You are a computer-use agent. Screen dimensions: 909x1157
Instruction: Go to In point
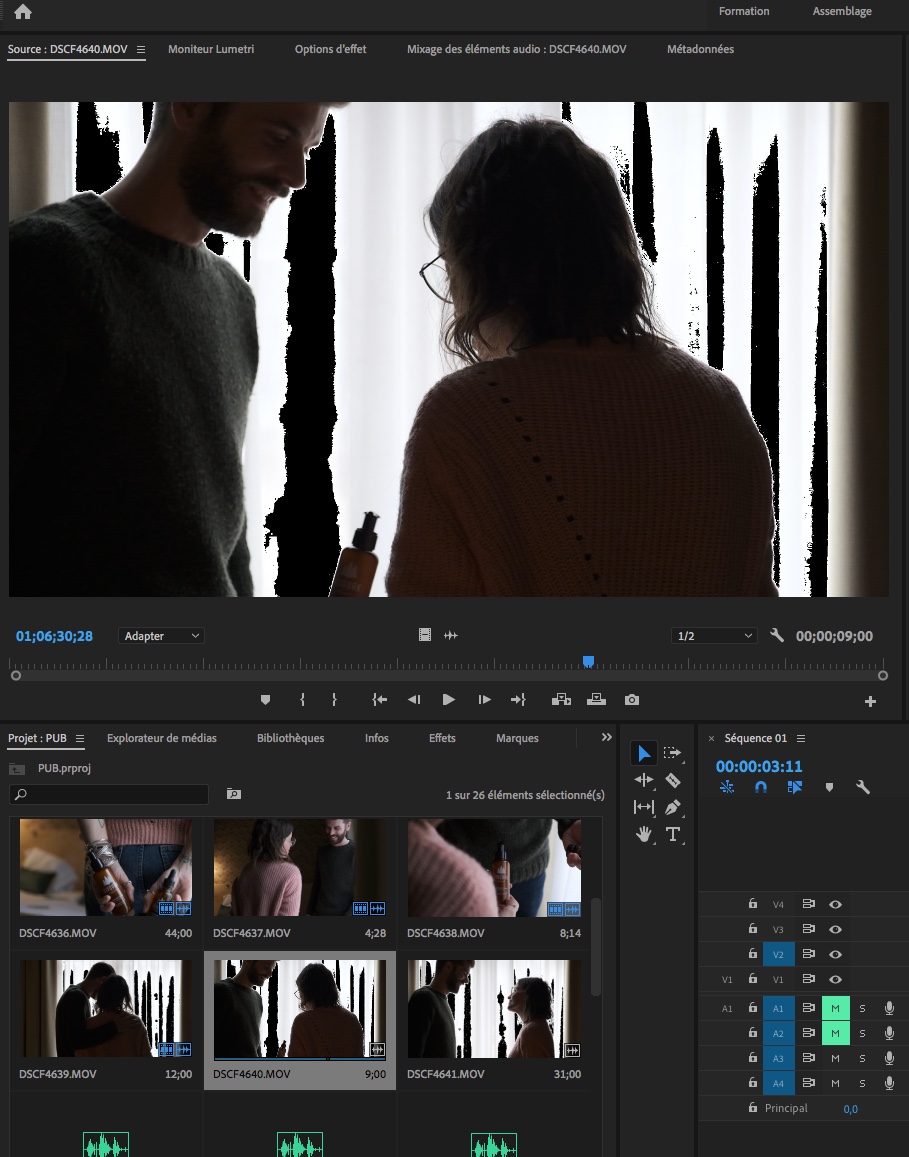tap(379, 700)
